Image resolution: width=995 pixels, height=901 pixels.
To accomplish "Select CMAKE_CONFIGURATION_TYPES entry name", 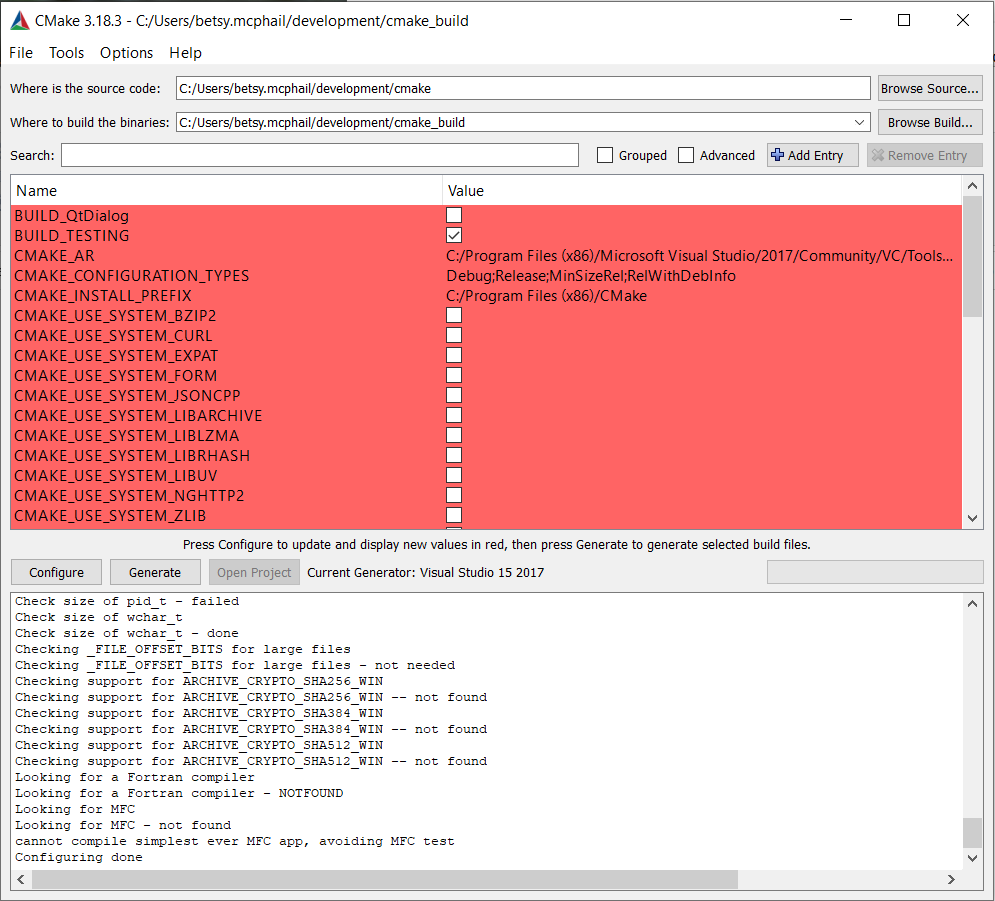I will [x=131, y=275].
